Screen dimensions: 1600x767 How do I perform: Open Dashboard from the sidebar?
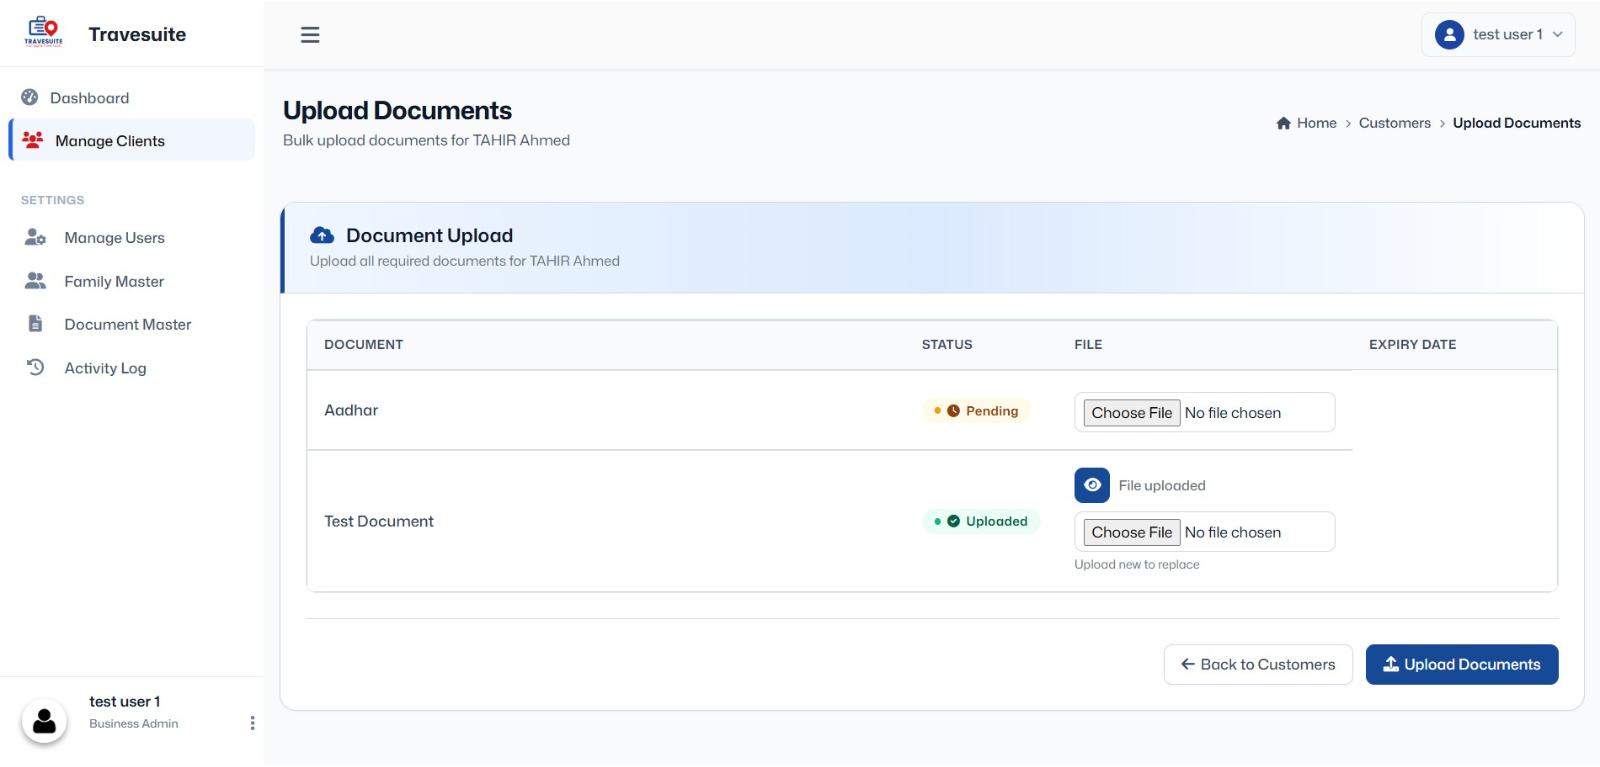(x=132, y=98)
